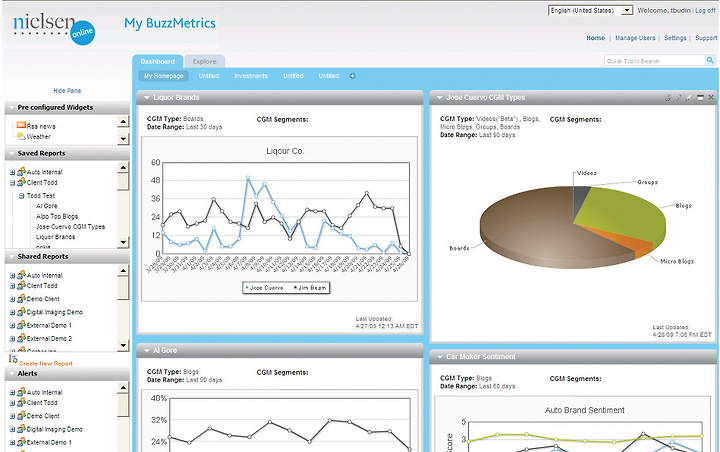720x452 pixels.
Task: Collapse the Liquor Brands widget
Action: (x=147, y=97)
